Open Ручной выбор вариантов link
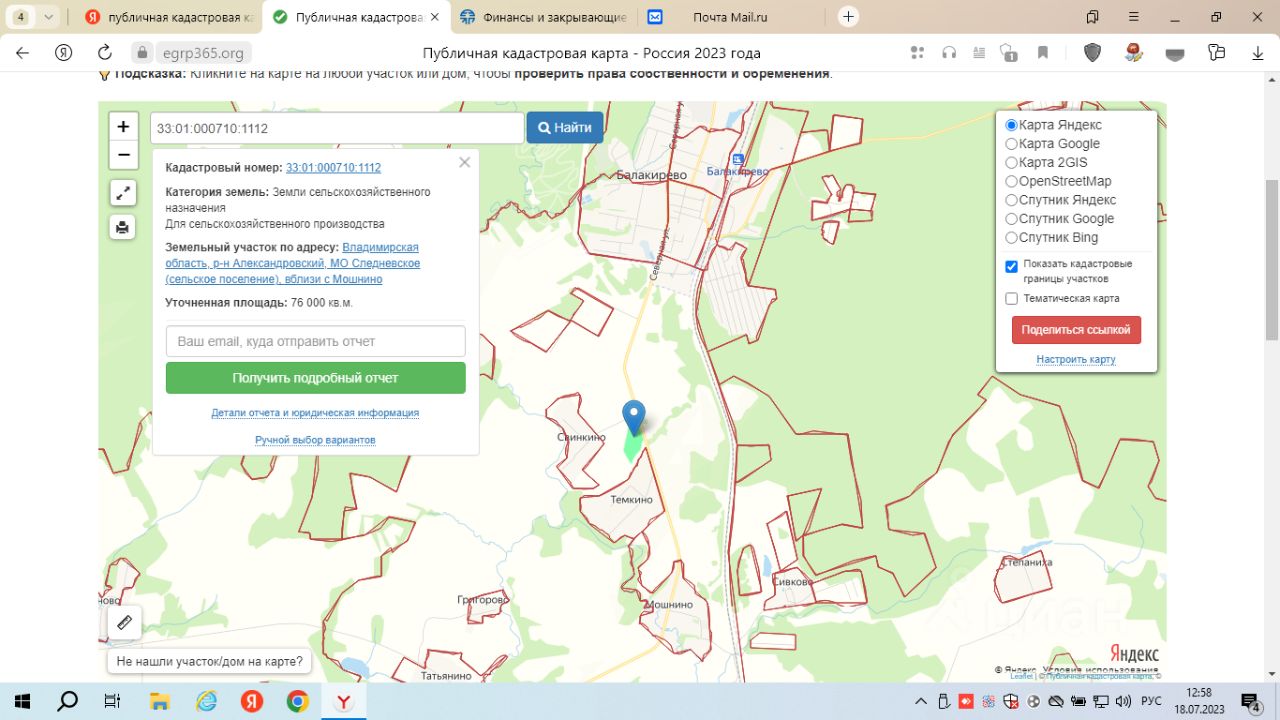 tap(315, 440)
